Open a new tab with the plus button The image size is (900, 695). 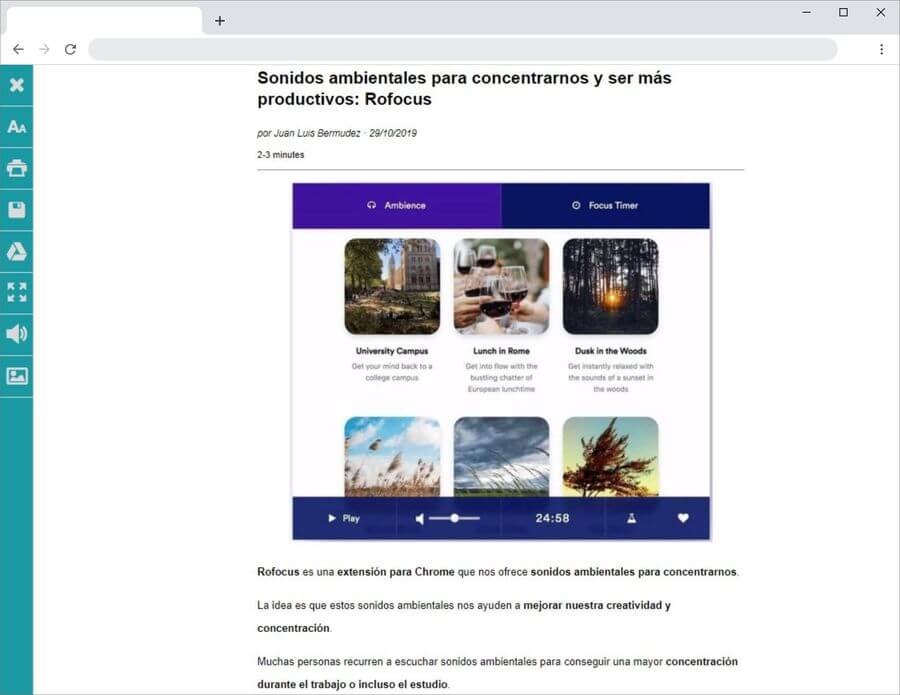pos(220,21)
